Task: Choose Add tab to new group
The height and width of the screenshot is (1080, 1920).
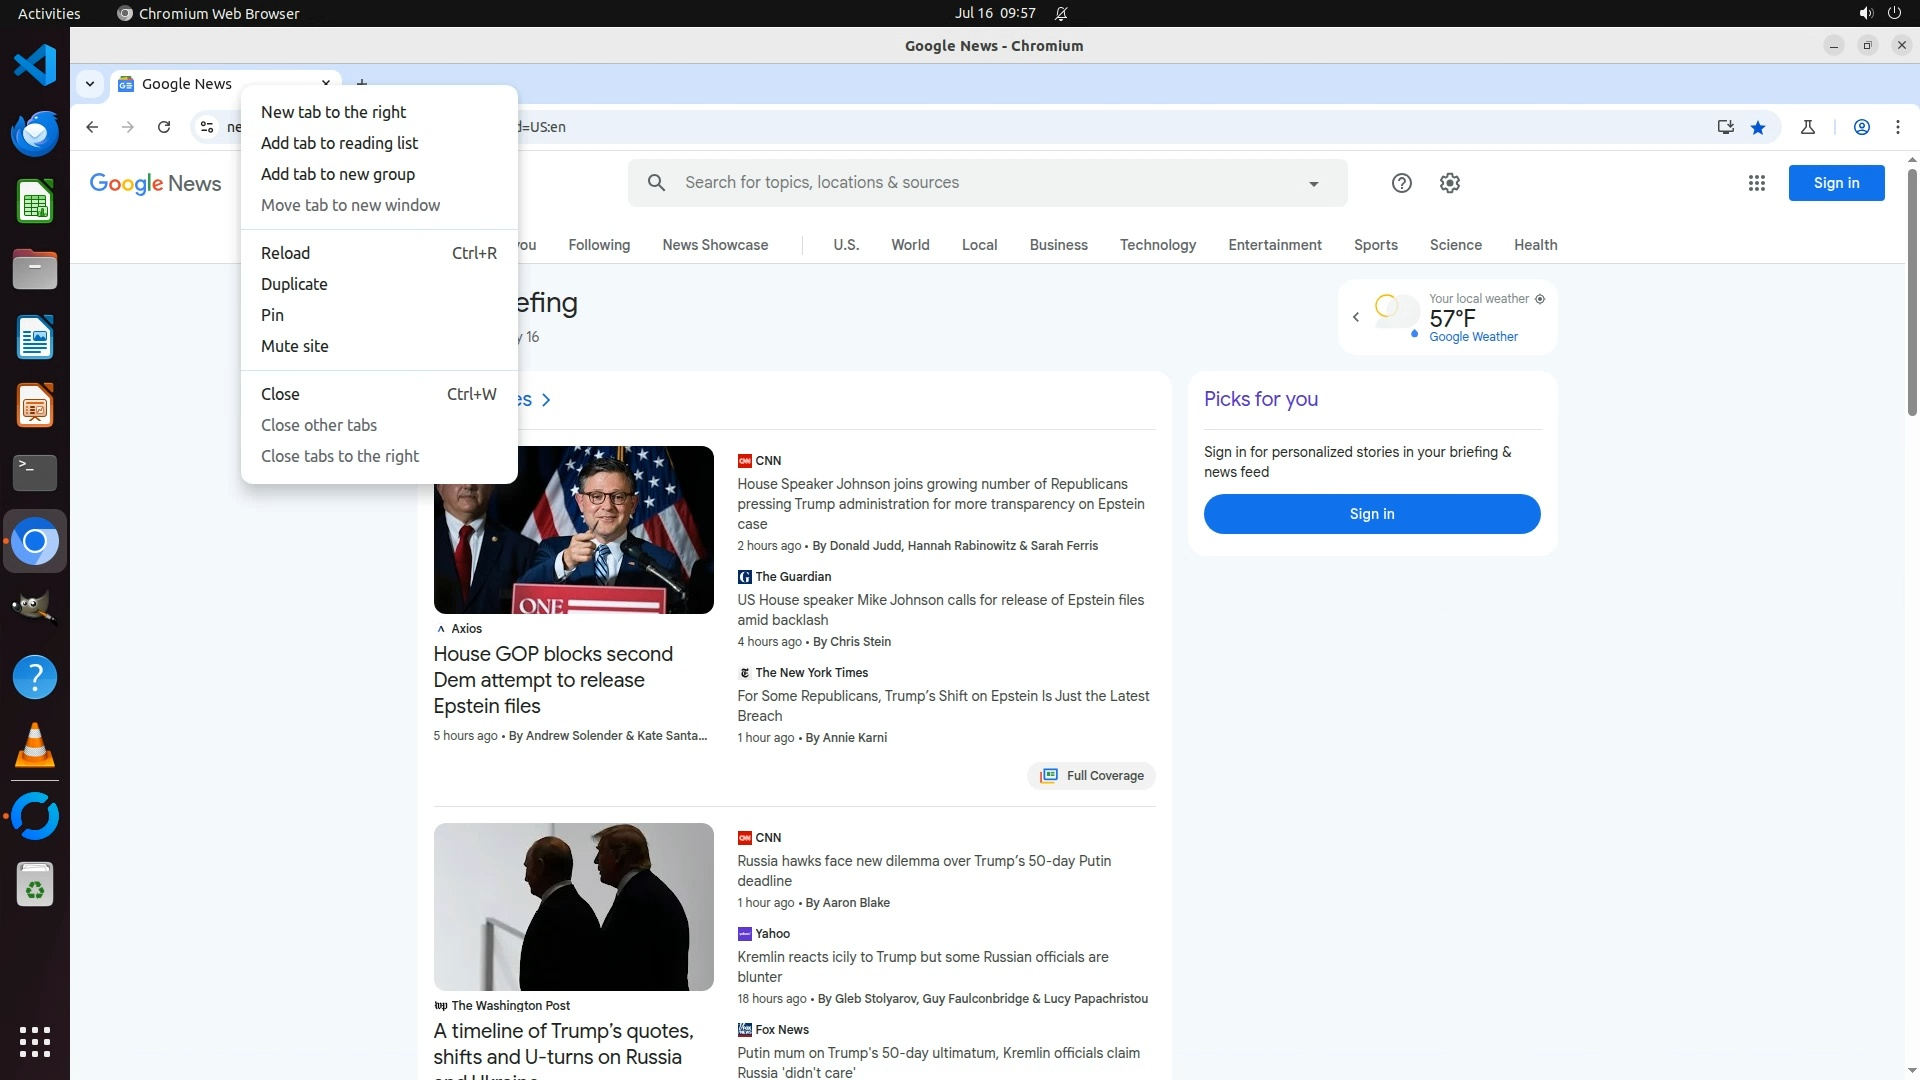Action: point(337,174)
